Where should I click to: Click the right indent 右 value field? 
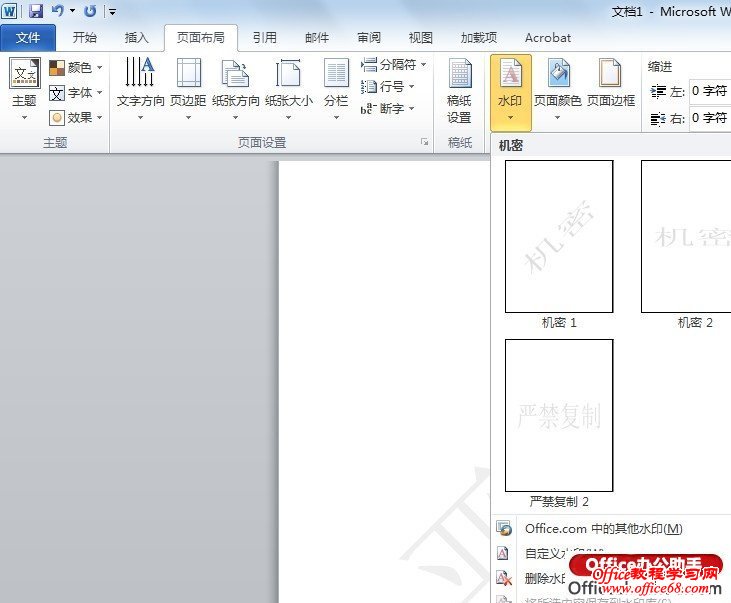coord(710,118)
